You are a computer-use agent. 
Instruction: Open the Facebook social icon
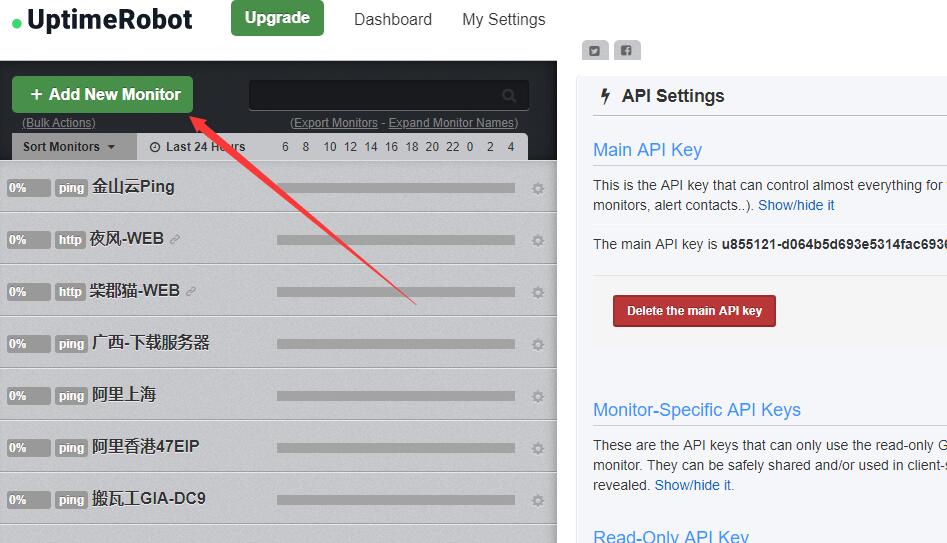click(627, 51)
